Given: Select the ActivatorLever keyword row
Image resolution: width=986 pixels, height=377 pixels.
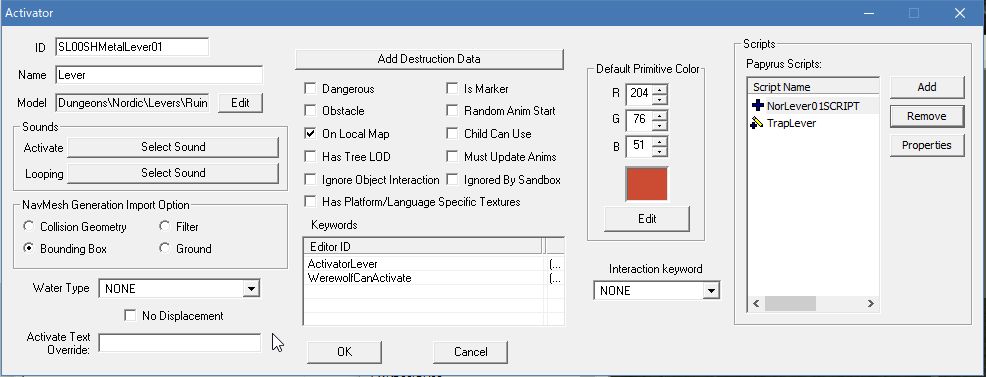Looking at the screenshot, I should (434, 264).
